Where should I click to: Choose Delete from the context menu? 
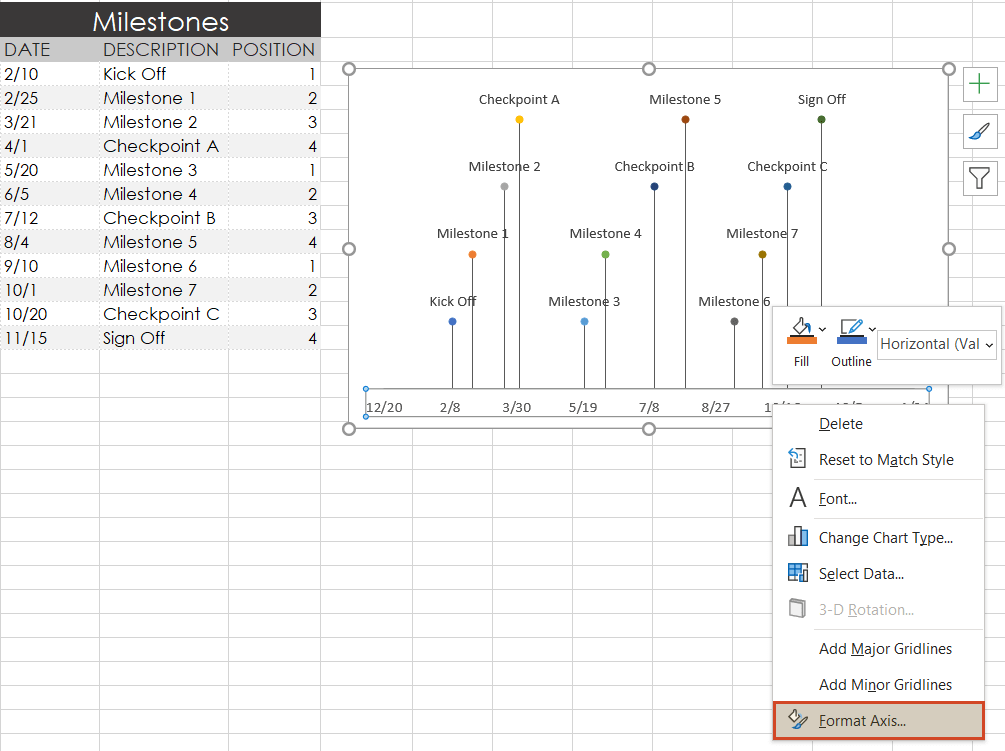pyautogui.click(x=840, y=423)
